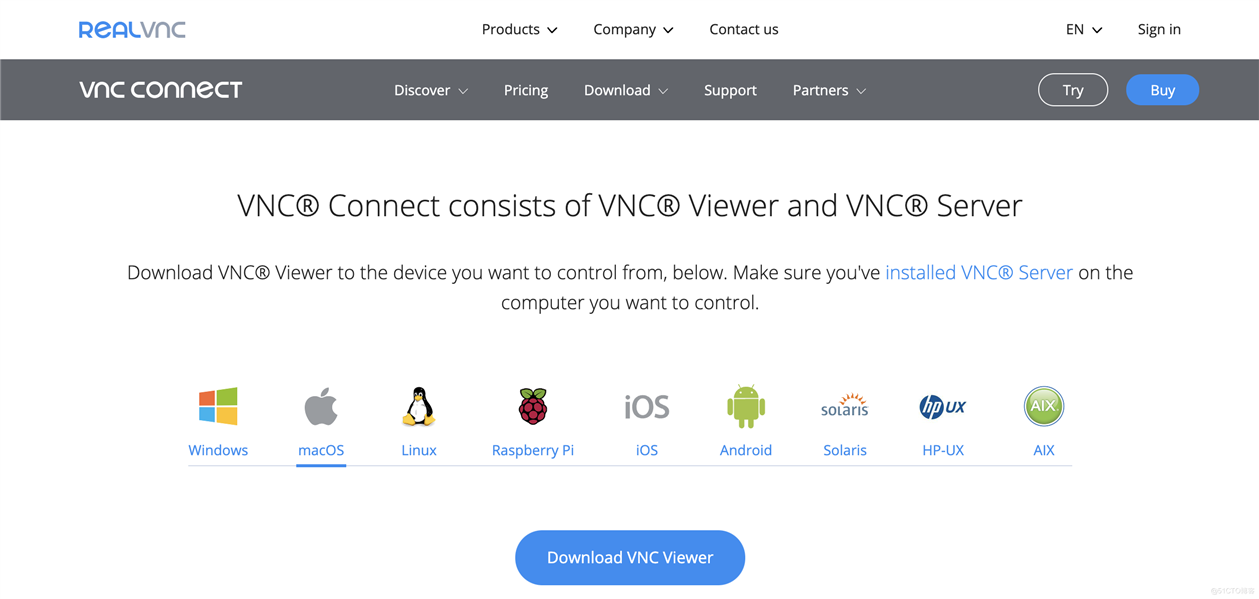
Task: Choose the iOS platform icon
Action: coord(647,407)
